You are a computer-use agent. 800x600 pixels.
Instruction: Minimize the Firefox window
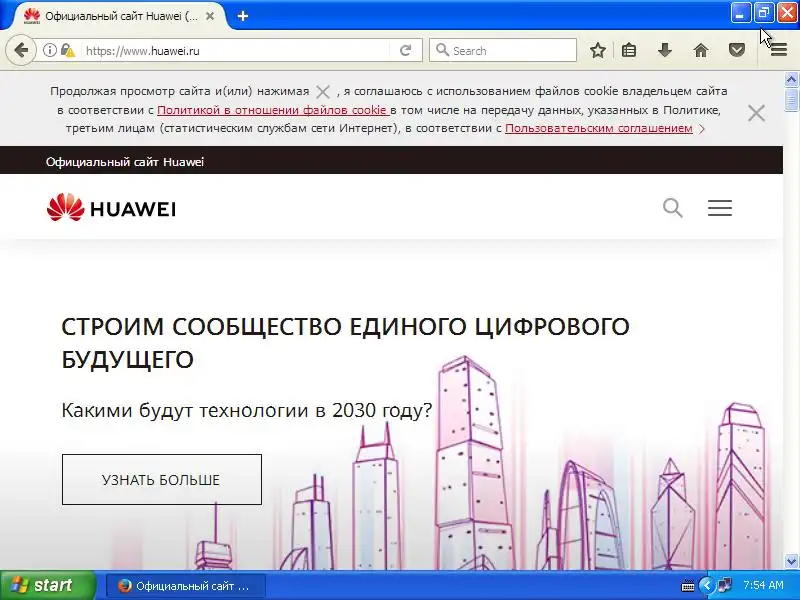(x=740, y=13)
